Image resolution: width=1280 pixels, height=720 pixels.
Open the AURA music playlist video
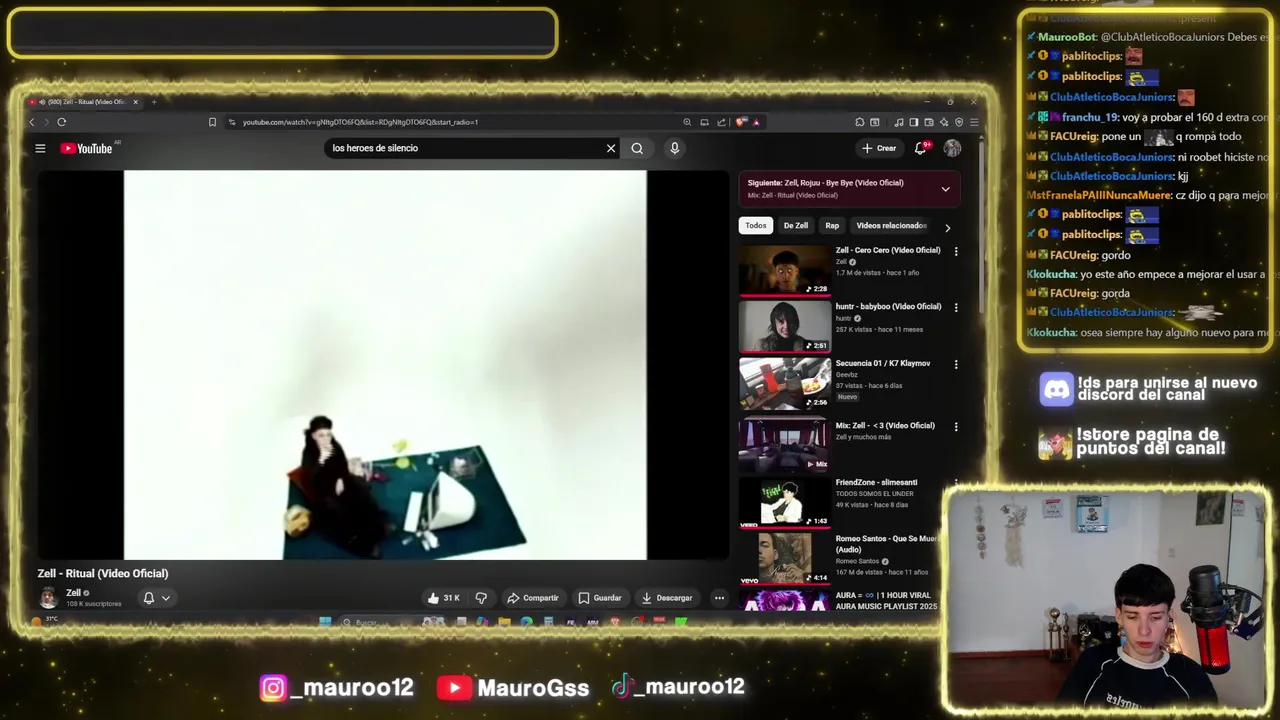pyautogui.click(x=785, y=600)
